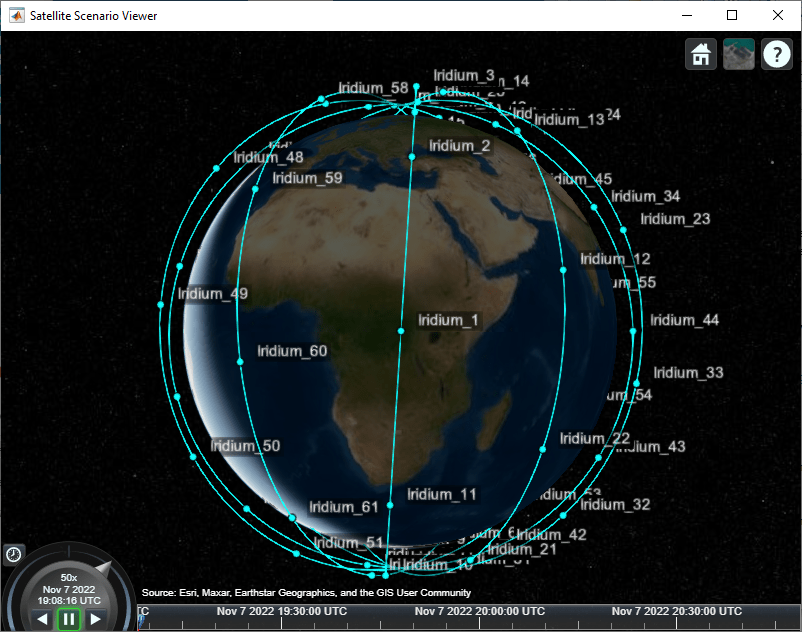The height and width of the screenshot is (632, 802).
Task: Click the clock icon on animation widget
Action: 13,555
